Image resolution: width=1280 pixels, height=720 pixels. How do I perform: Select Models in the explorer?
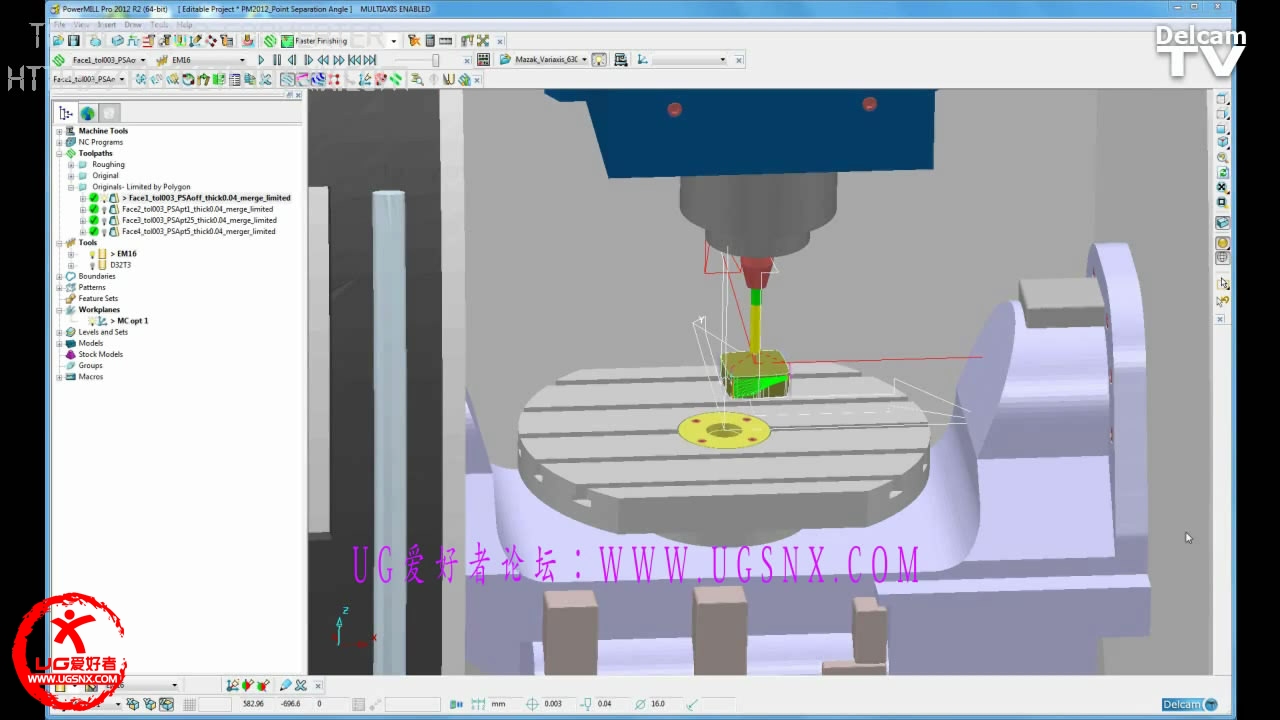pos(91,343)
